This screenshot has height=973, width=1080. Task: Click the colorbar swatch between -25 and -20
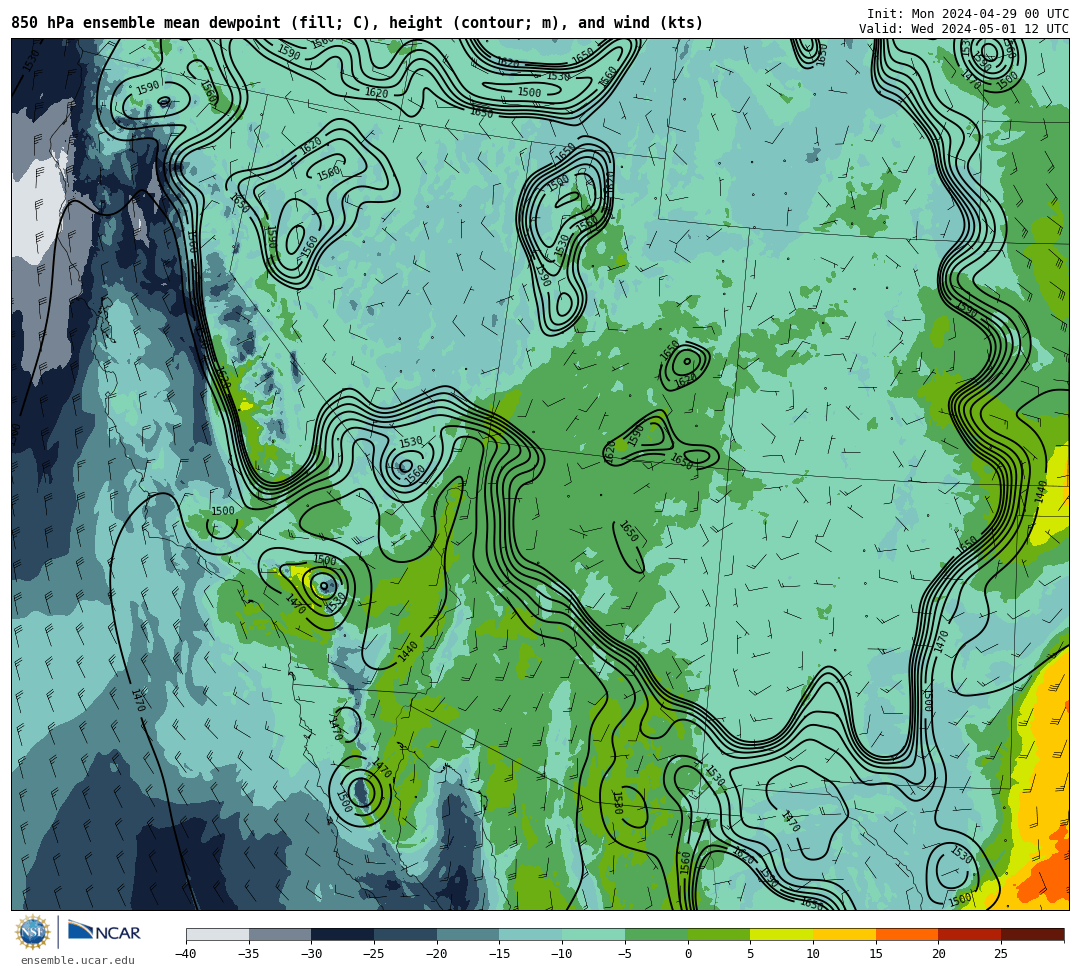(x=406, y=934)
